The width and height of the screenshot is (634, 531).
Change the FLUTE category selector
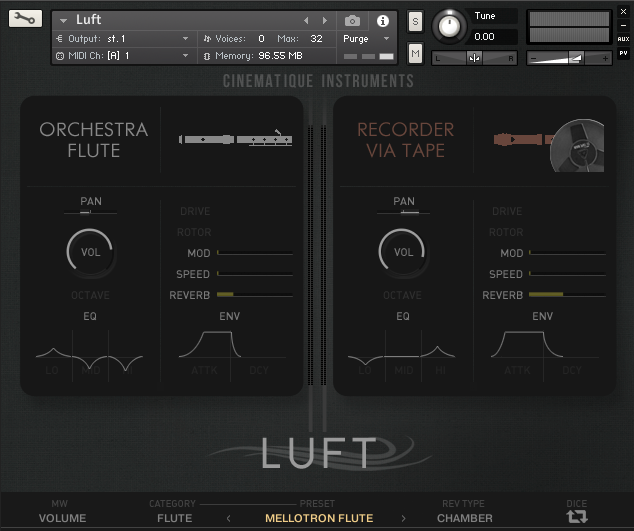pos(175,518)
